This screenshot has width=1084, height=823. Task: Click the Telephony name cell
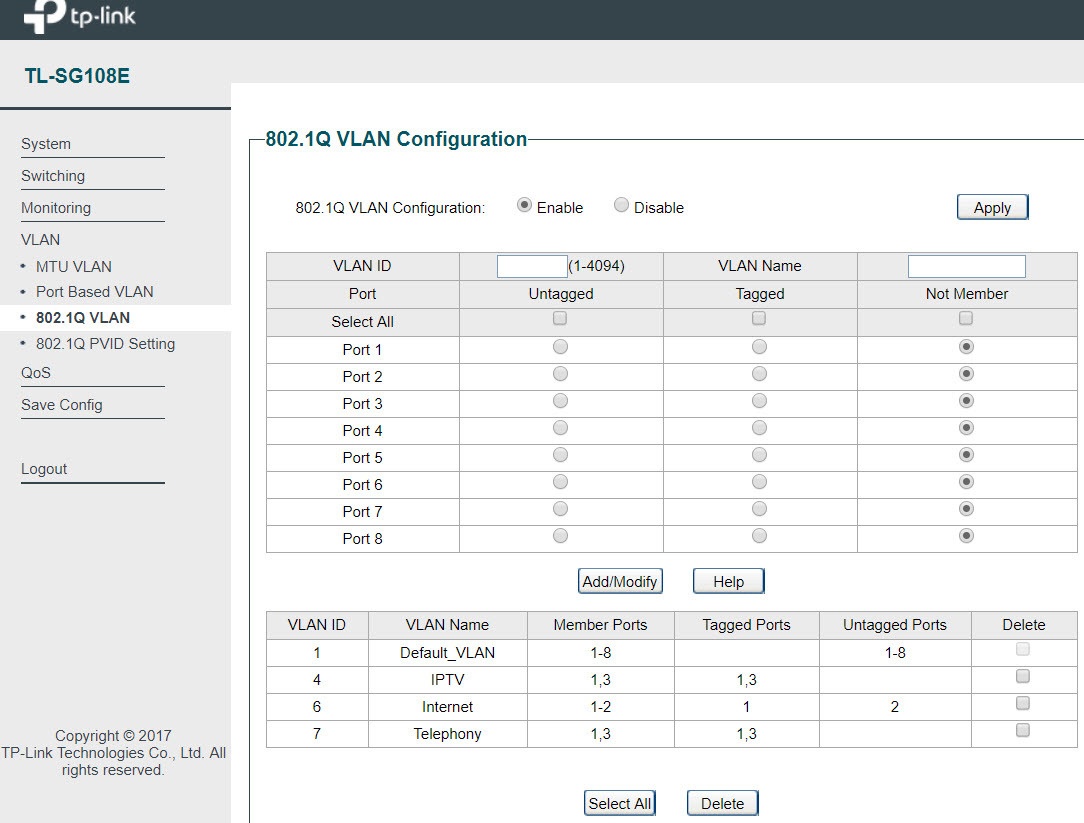[447, 734]
